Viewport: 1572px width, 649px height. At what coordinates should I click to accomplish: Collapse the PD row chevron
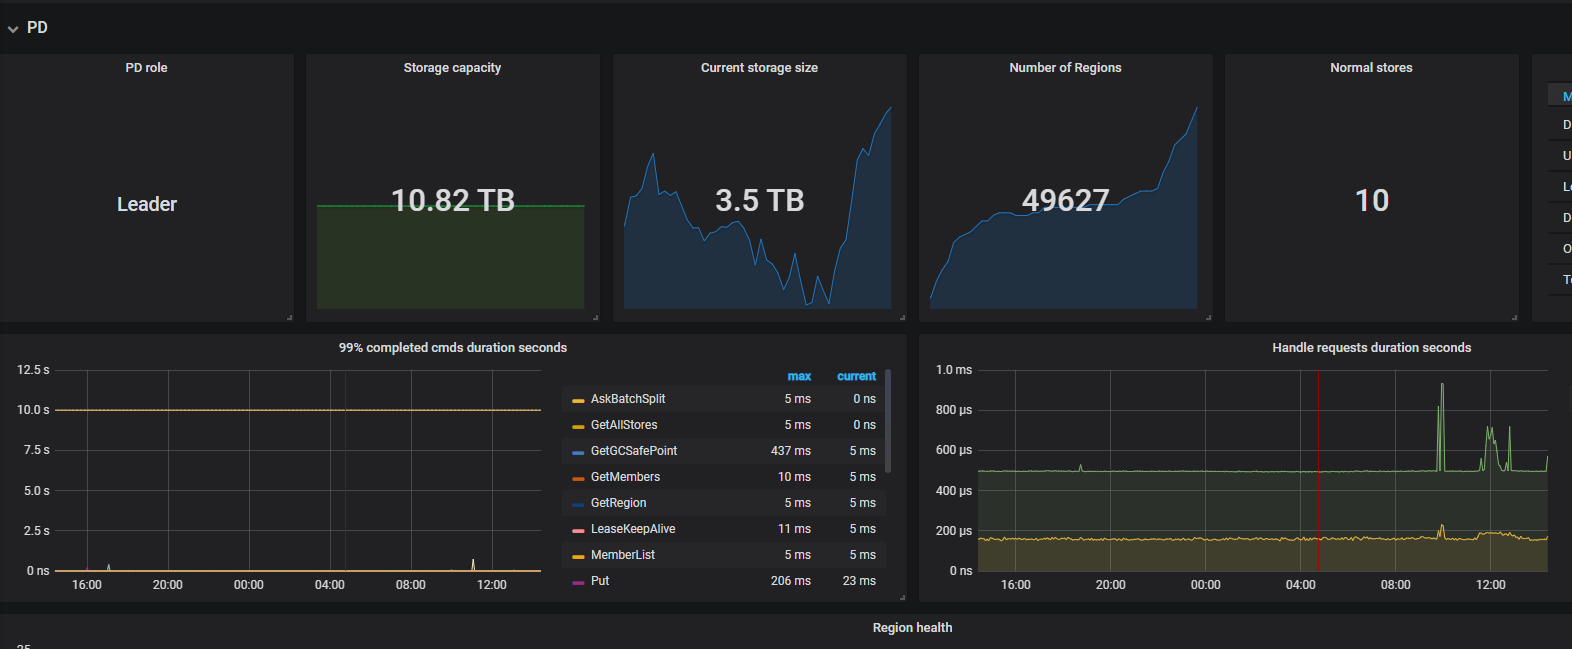(13, 29)
